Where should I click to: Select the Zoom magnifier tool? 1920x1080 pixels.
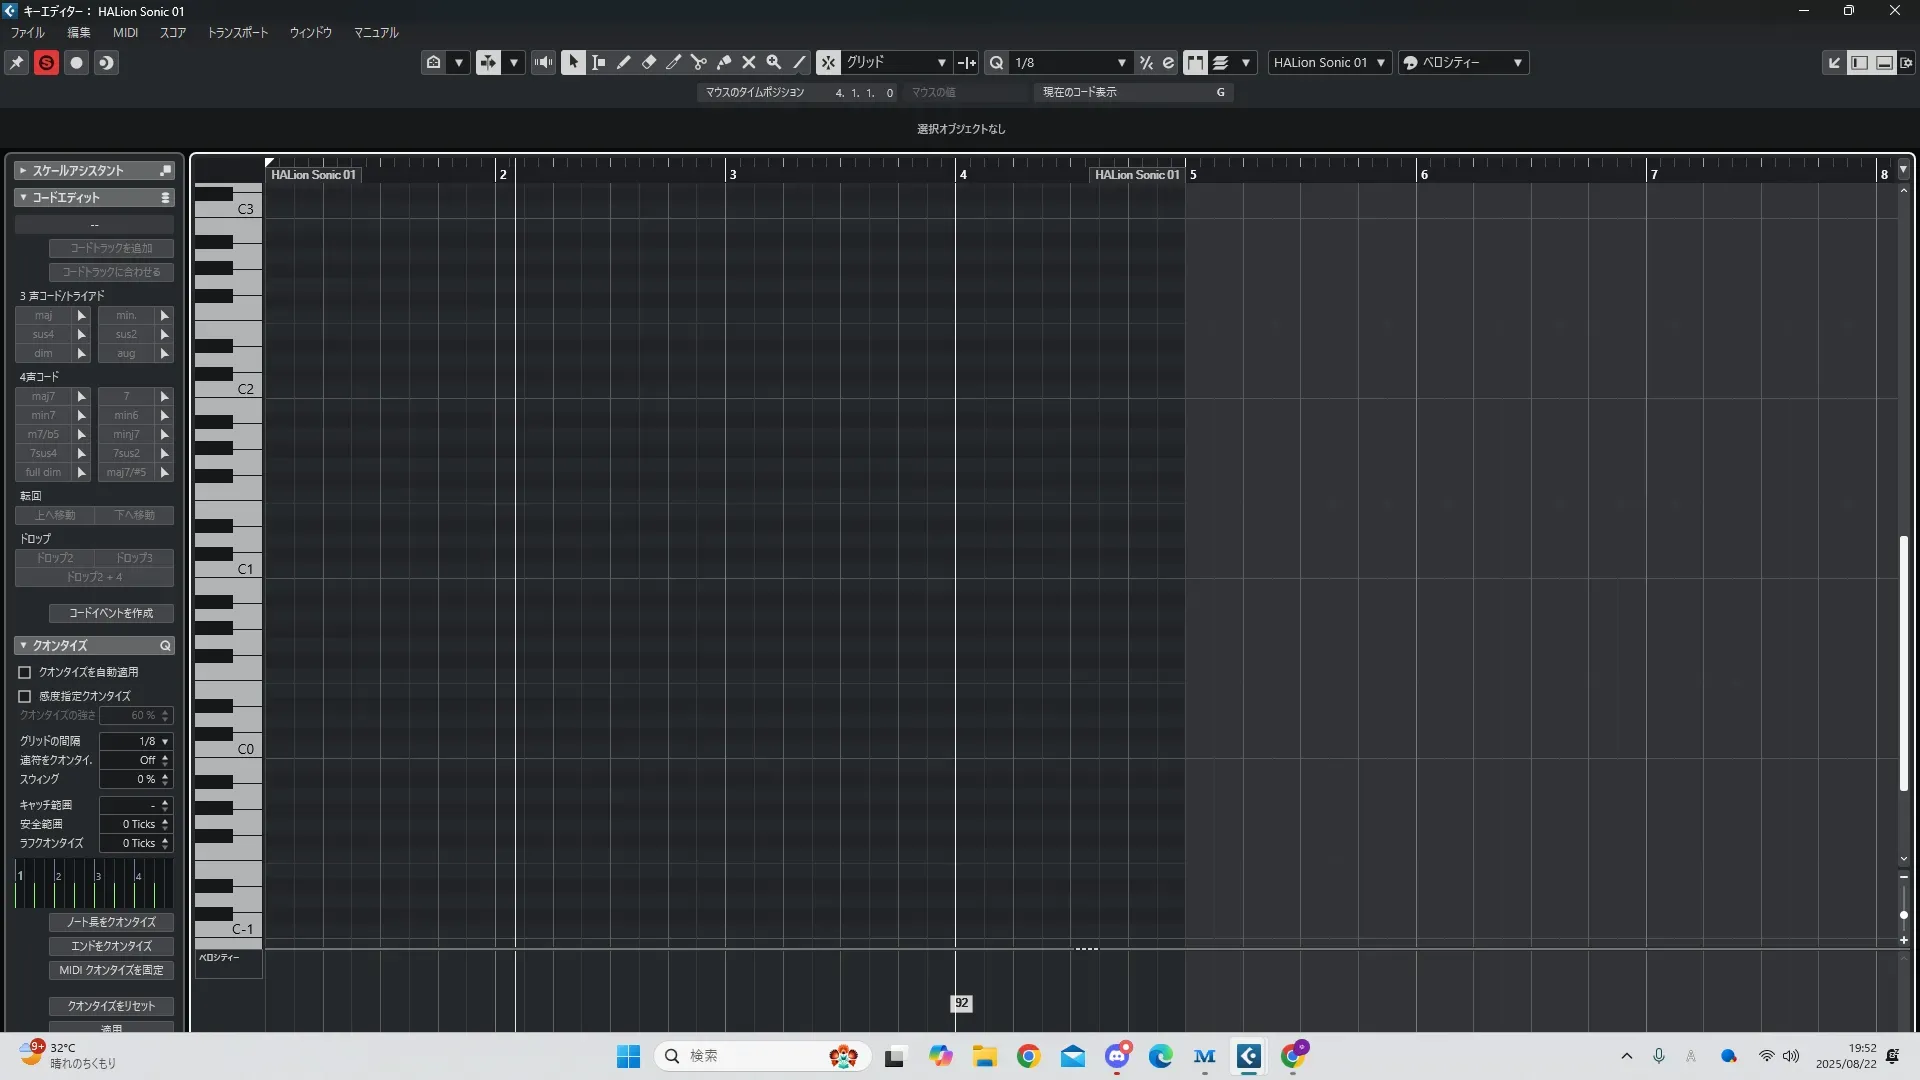pyautogui.click(x=774, y=62)
